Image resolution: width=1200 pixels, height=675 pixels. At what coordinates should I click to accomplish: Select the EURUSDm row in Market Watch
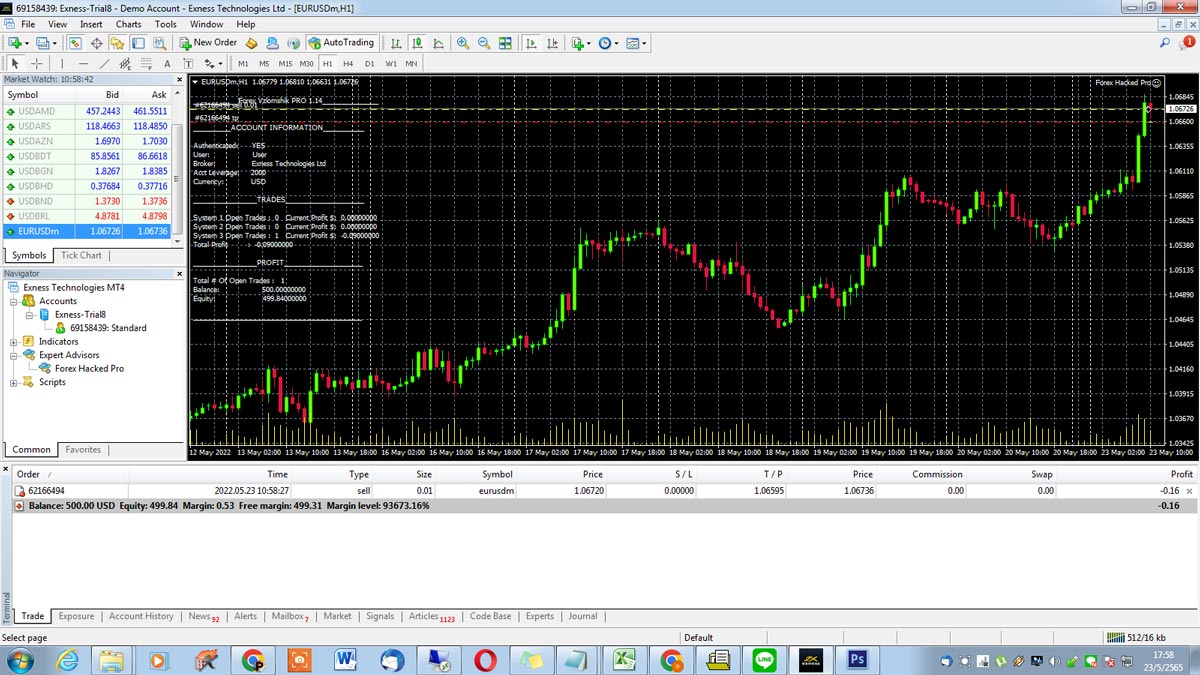point(40,231)
